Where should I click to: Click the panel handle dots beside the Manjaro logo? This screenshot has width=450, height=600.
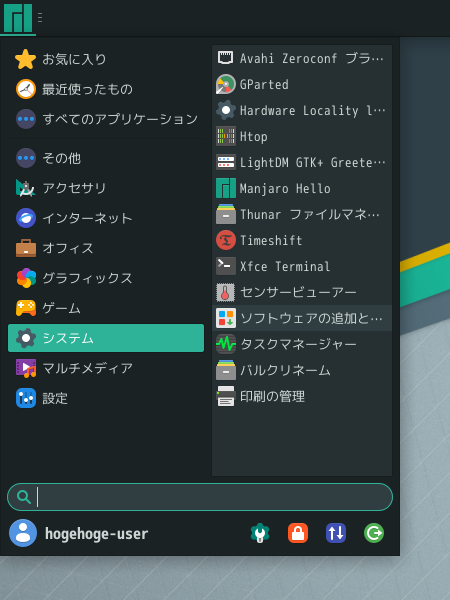point(40,17)
